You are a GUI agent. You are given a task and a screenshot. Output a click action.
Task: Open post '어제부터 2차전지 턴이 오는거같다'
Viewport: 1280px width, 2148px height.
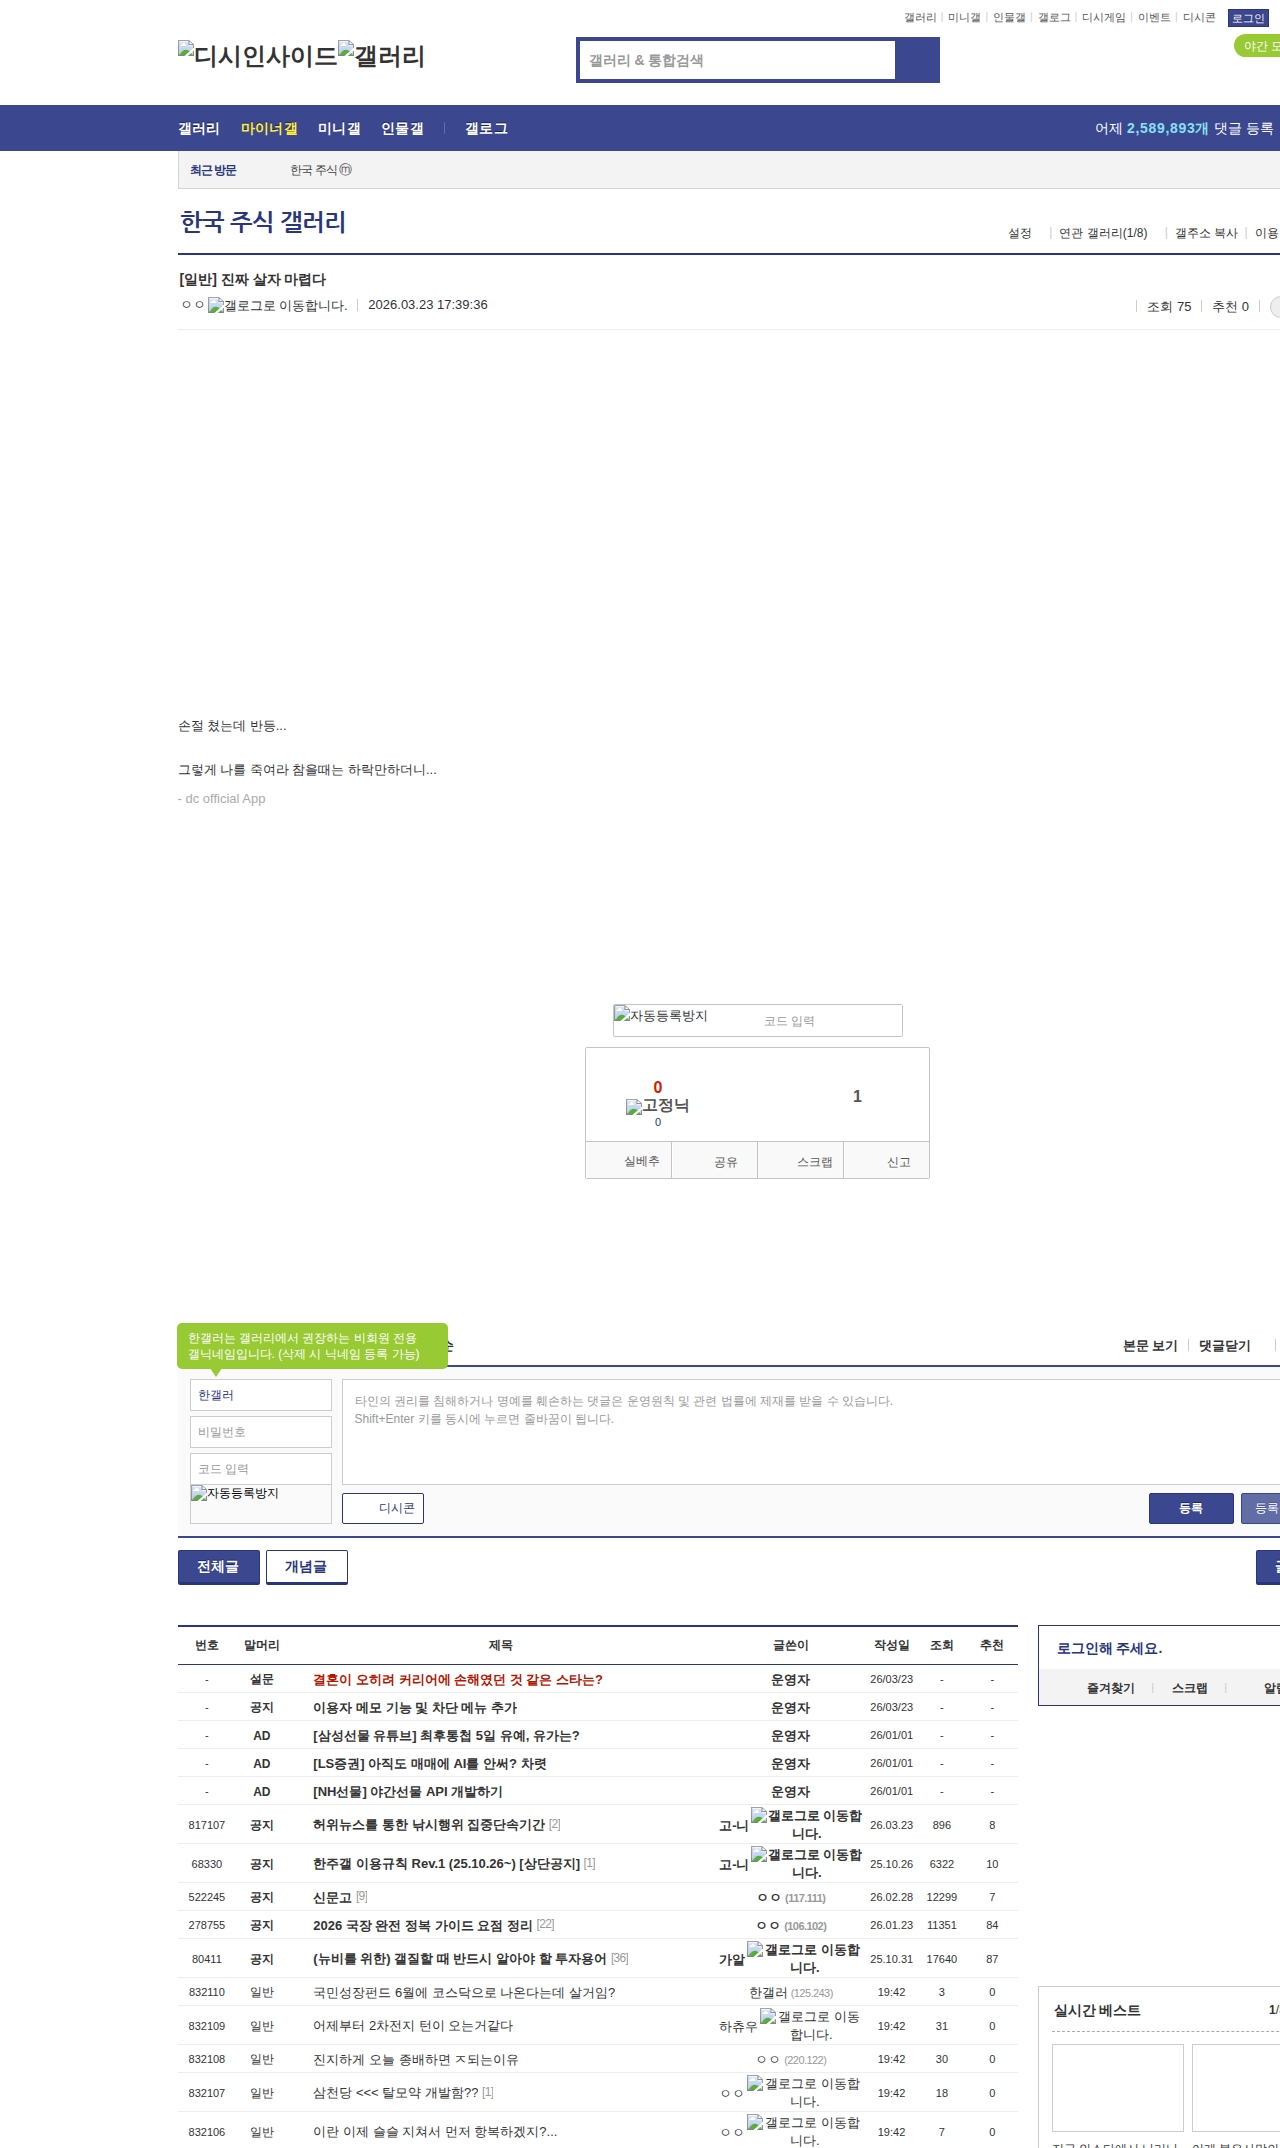(x=413, y=2026)
